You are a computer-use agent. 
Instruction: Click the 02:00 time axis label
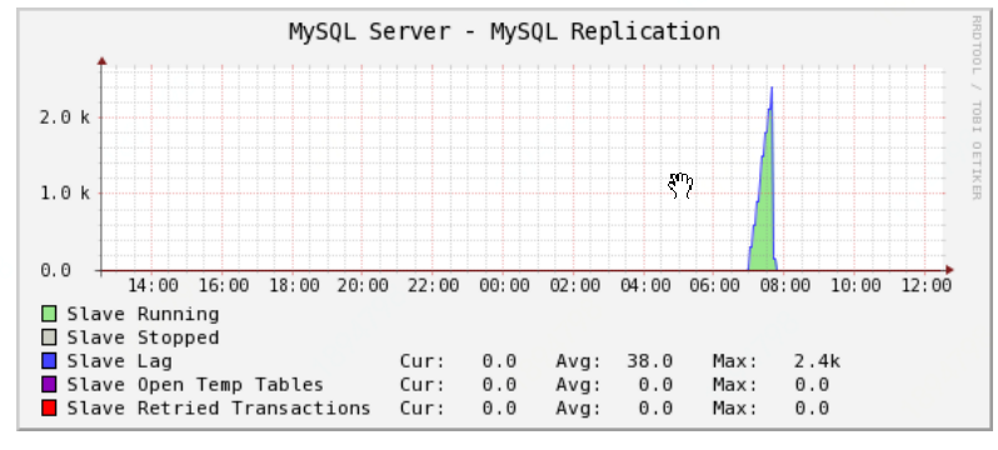tap(575, 285)
